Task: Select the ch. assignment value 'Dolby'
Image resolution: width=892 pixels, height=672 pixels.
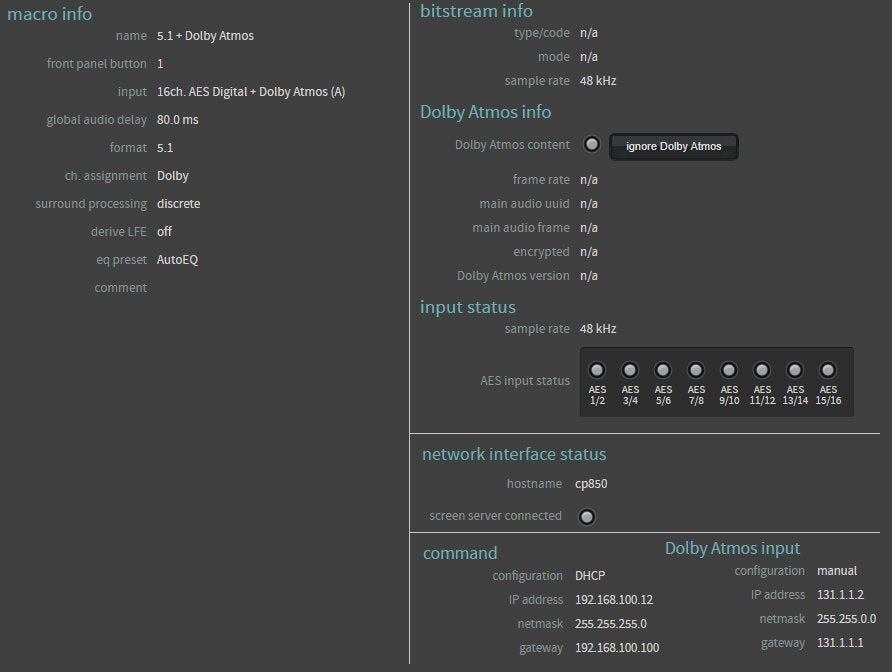Action: coord(172,176)
